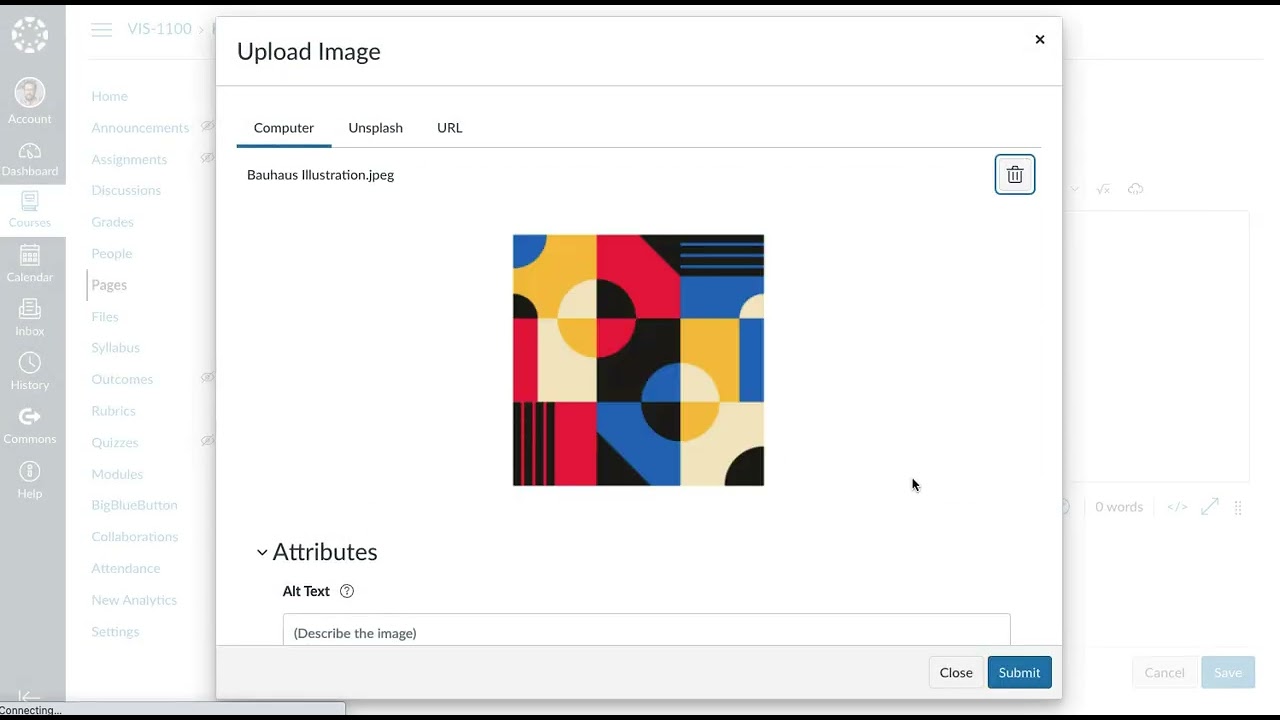Collapse the global navigation arrow at bottom
Image resolution: width=1280 pixels, height=720 pixels.
click(29, 697)
